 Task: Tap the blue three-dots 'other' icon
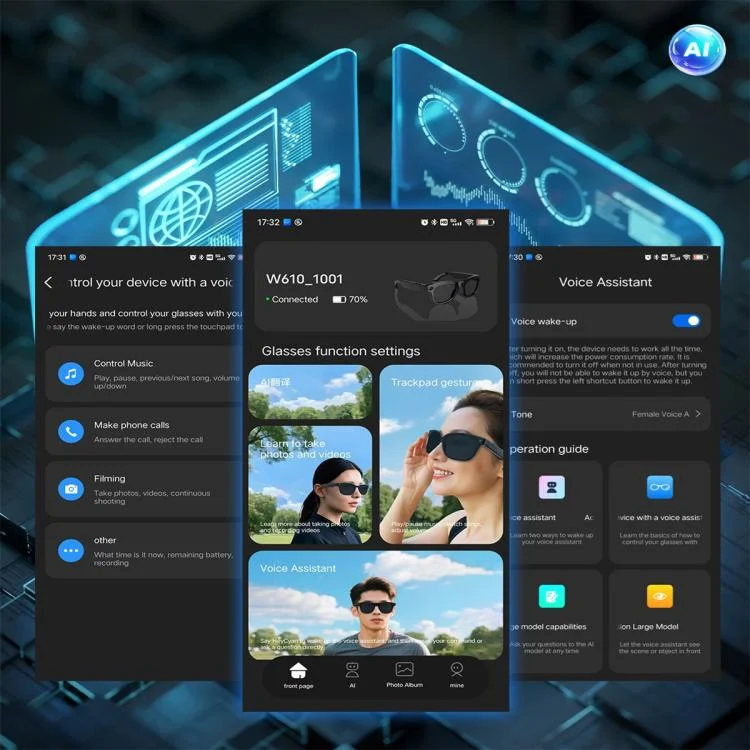pyautogui.click(x=71, y=549)
